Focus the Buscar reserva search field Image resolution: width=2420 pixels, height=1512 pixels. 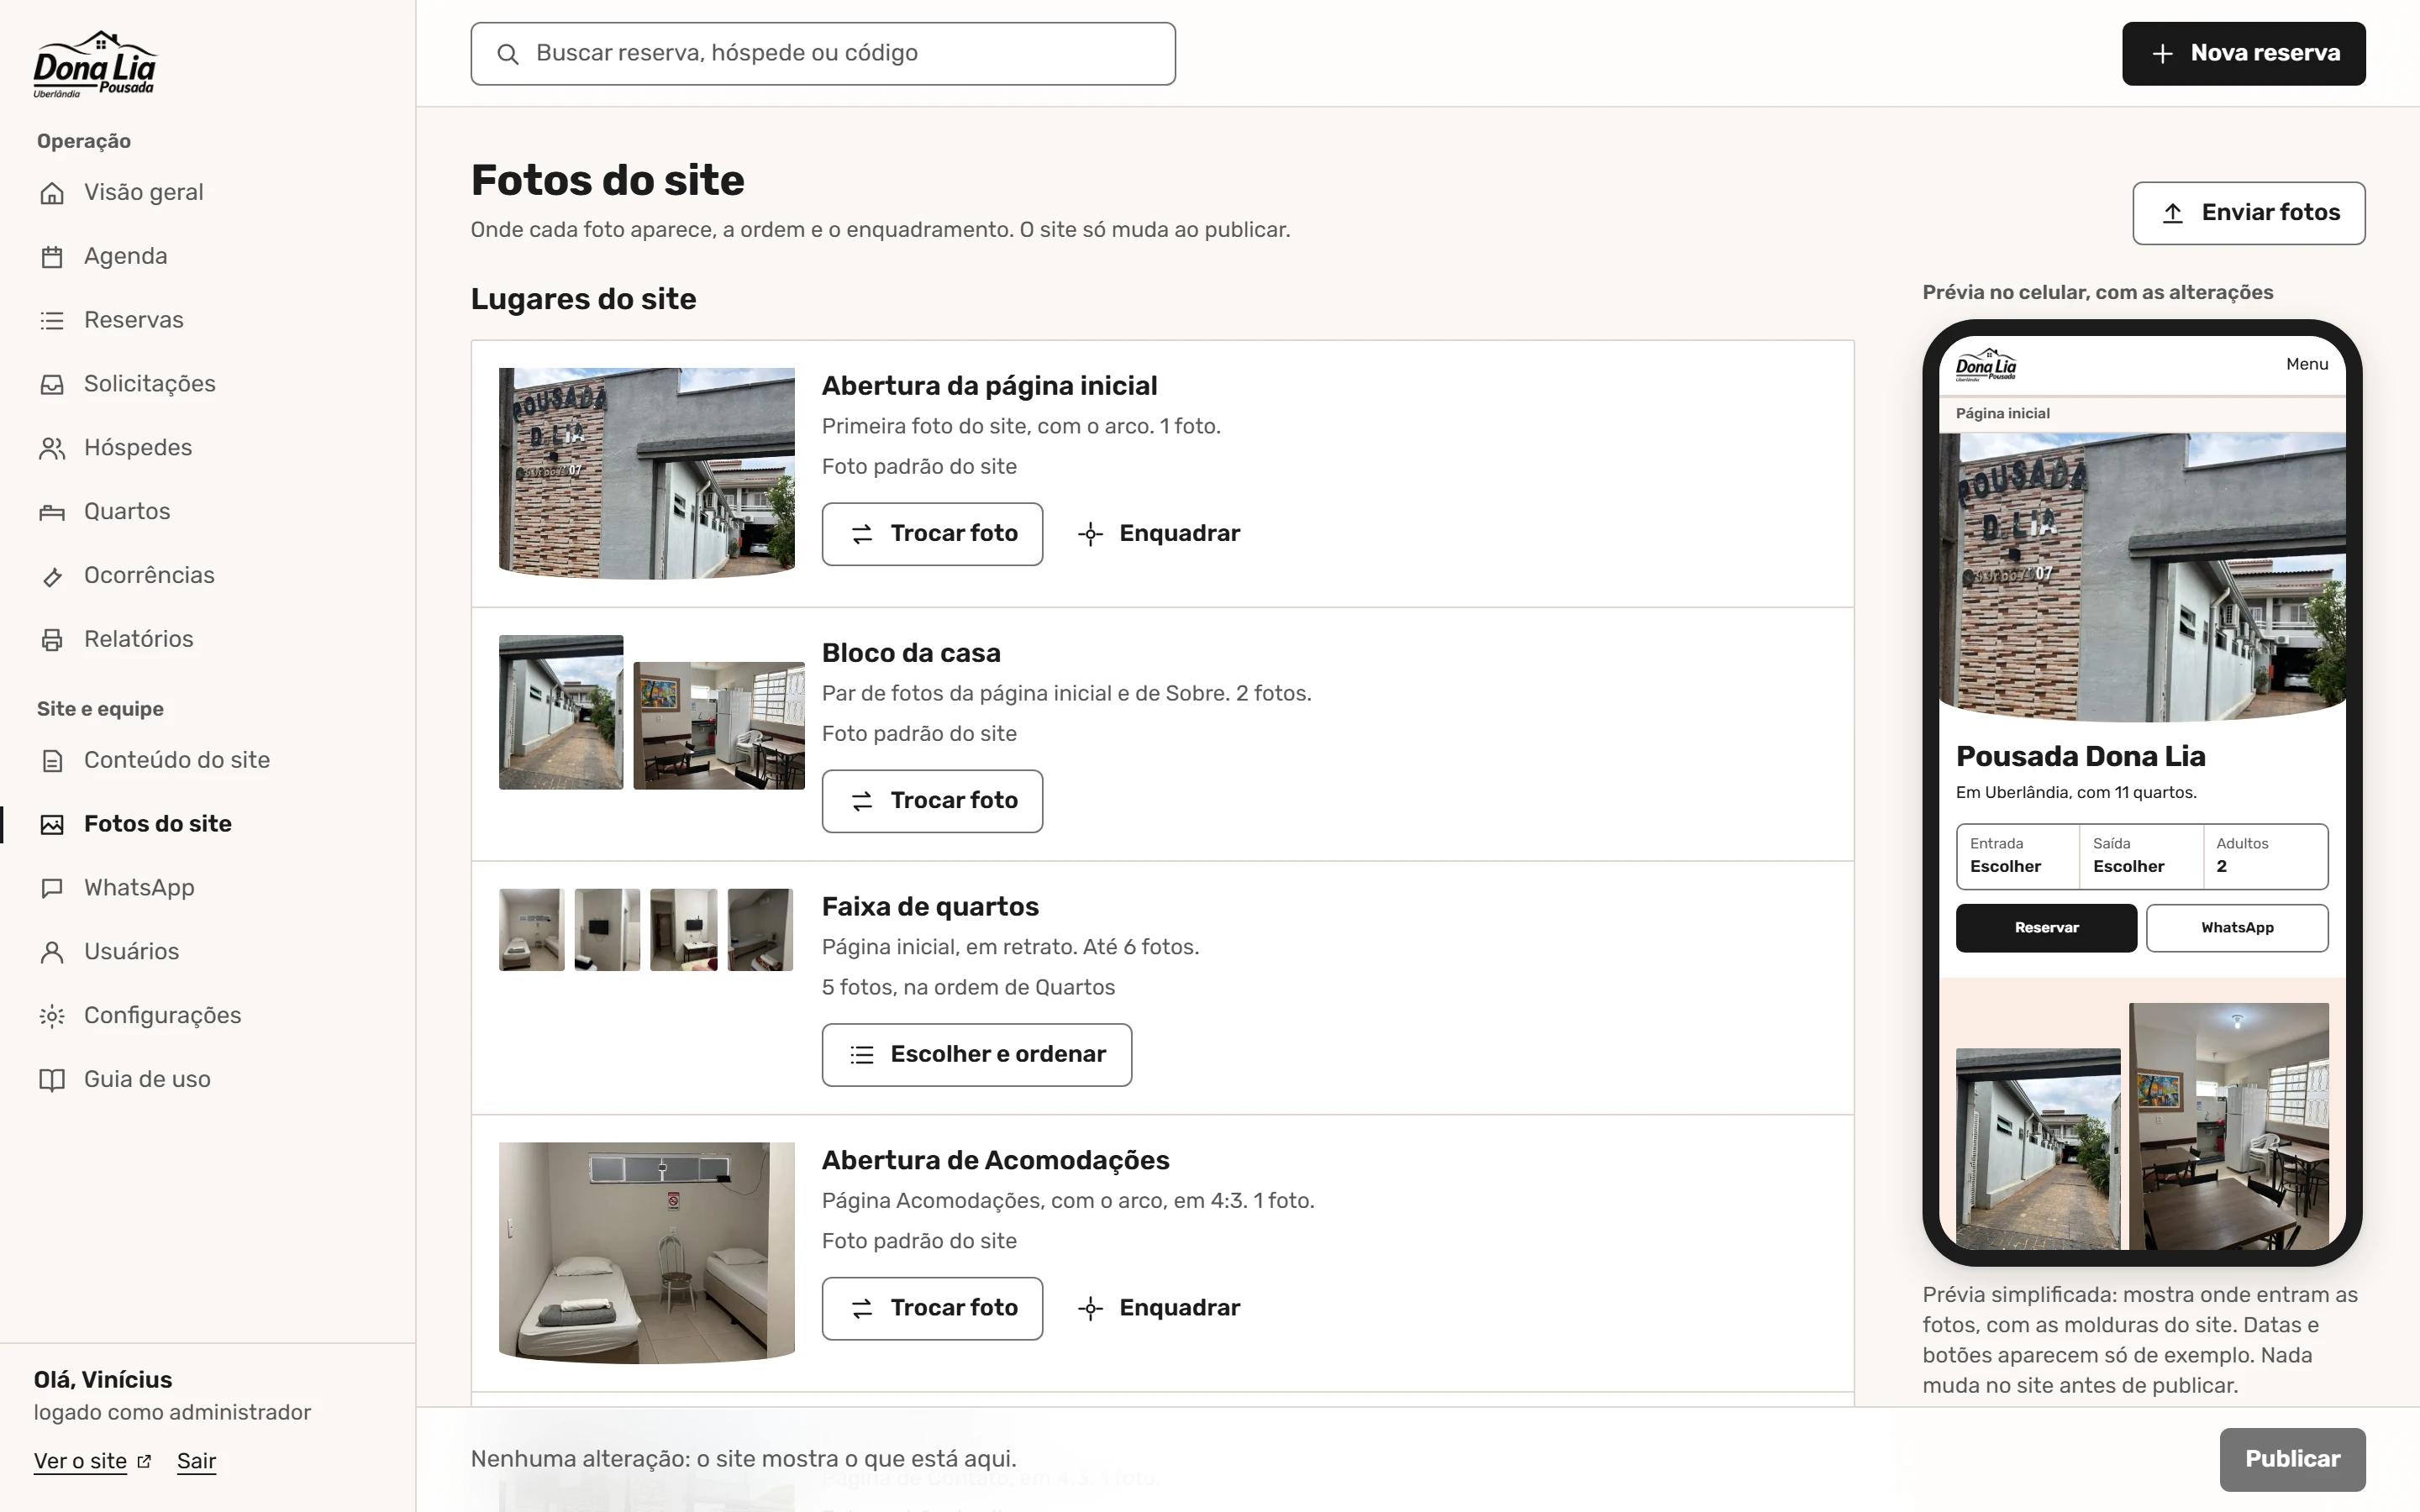[823, 54]
